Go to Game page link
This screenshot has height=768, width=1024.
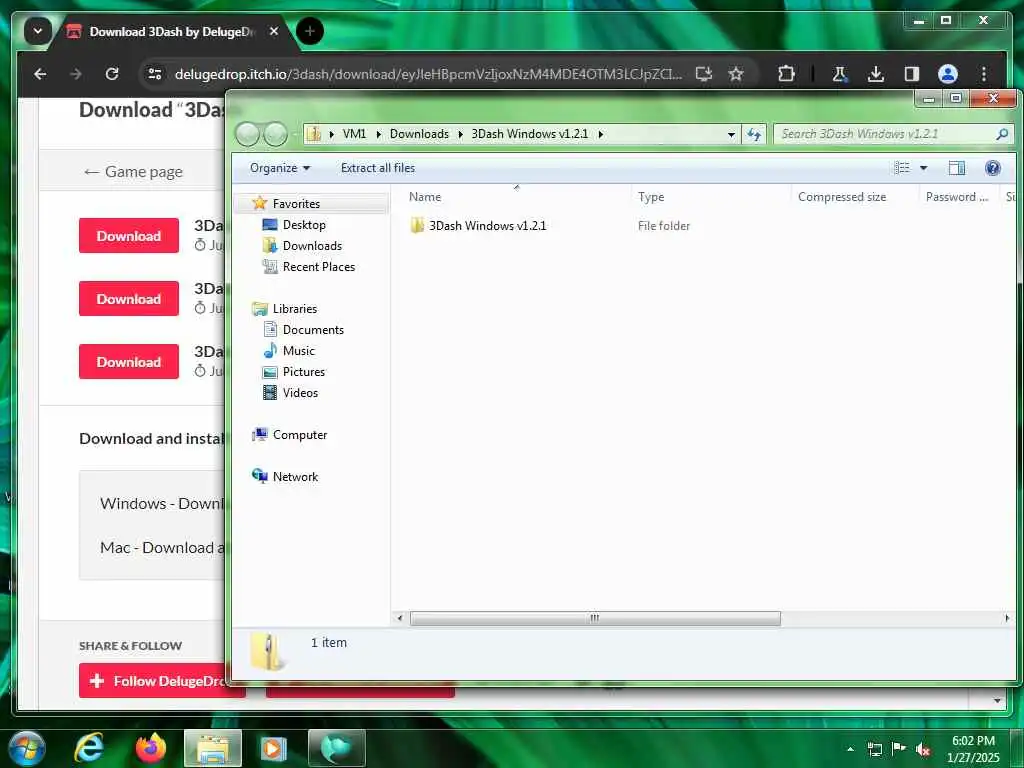pyautogui.click(x=133, y=172)
